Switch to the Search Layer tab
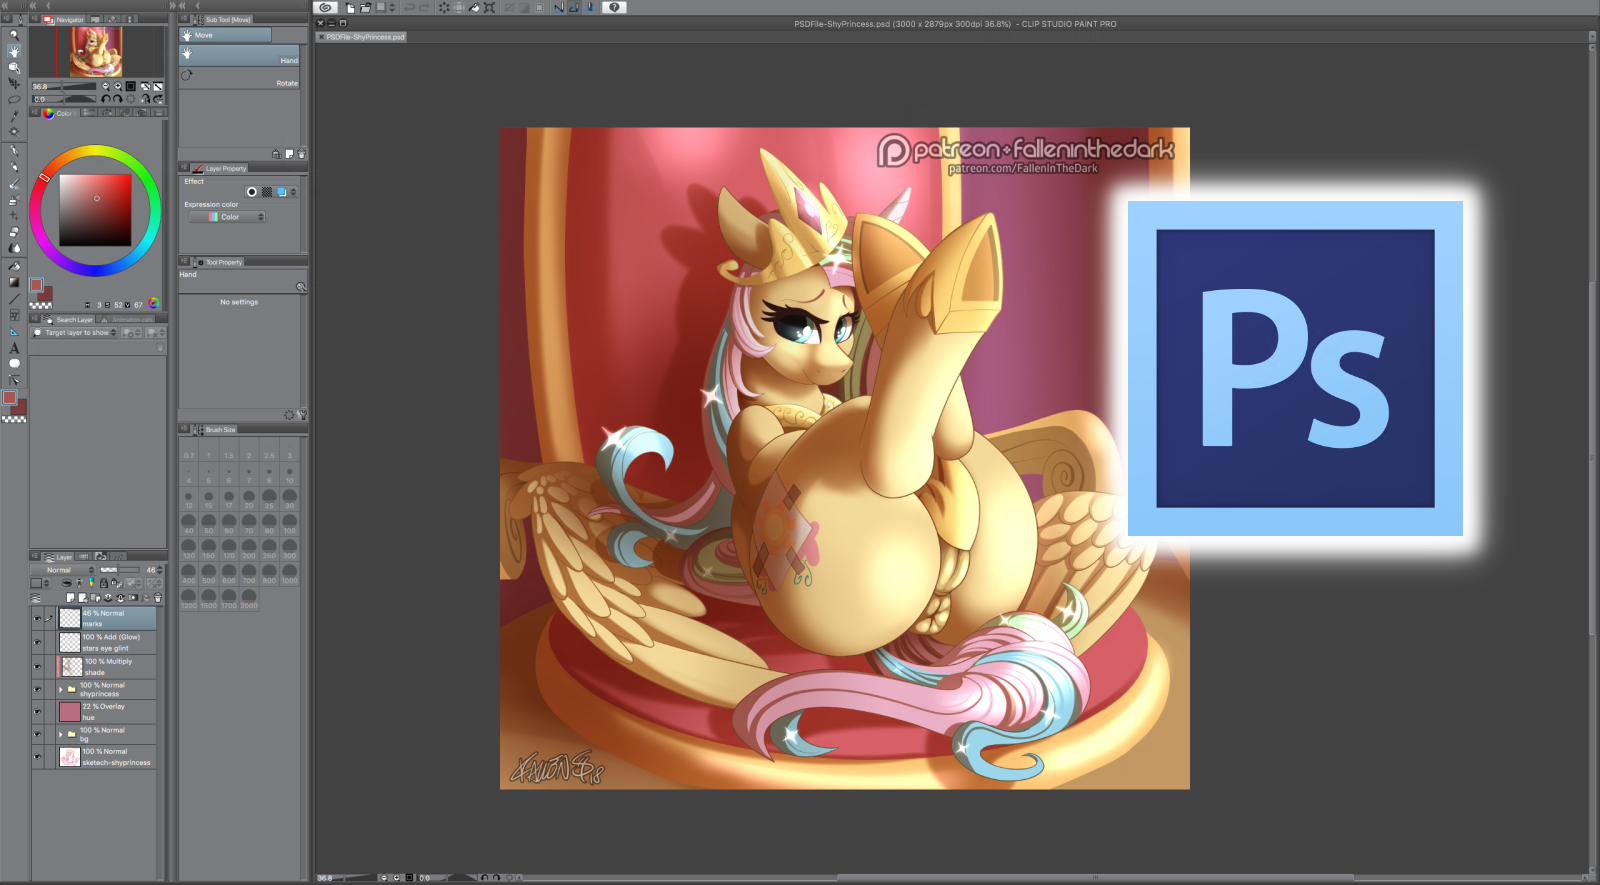This screenshot has height=885, width=1600. [x=68, y=320]
